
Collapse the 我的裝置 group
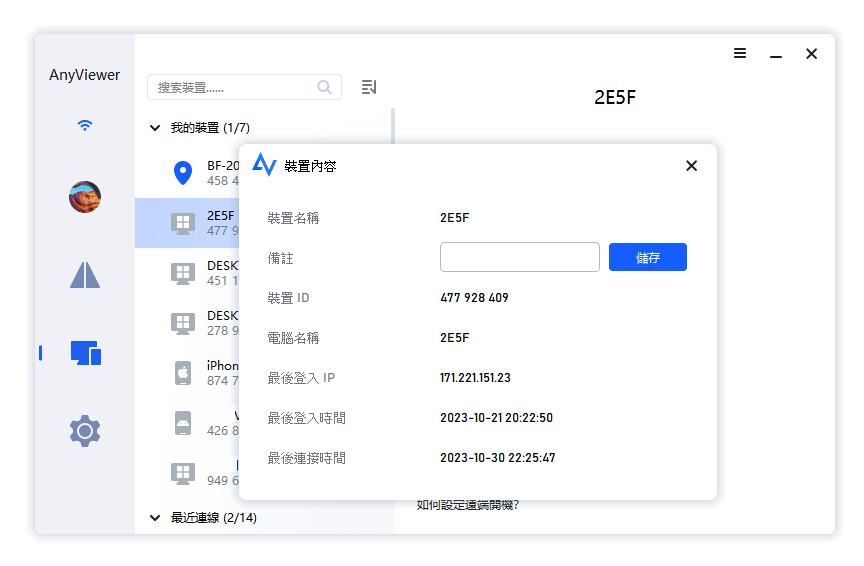(x=155, y=128)
